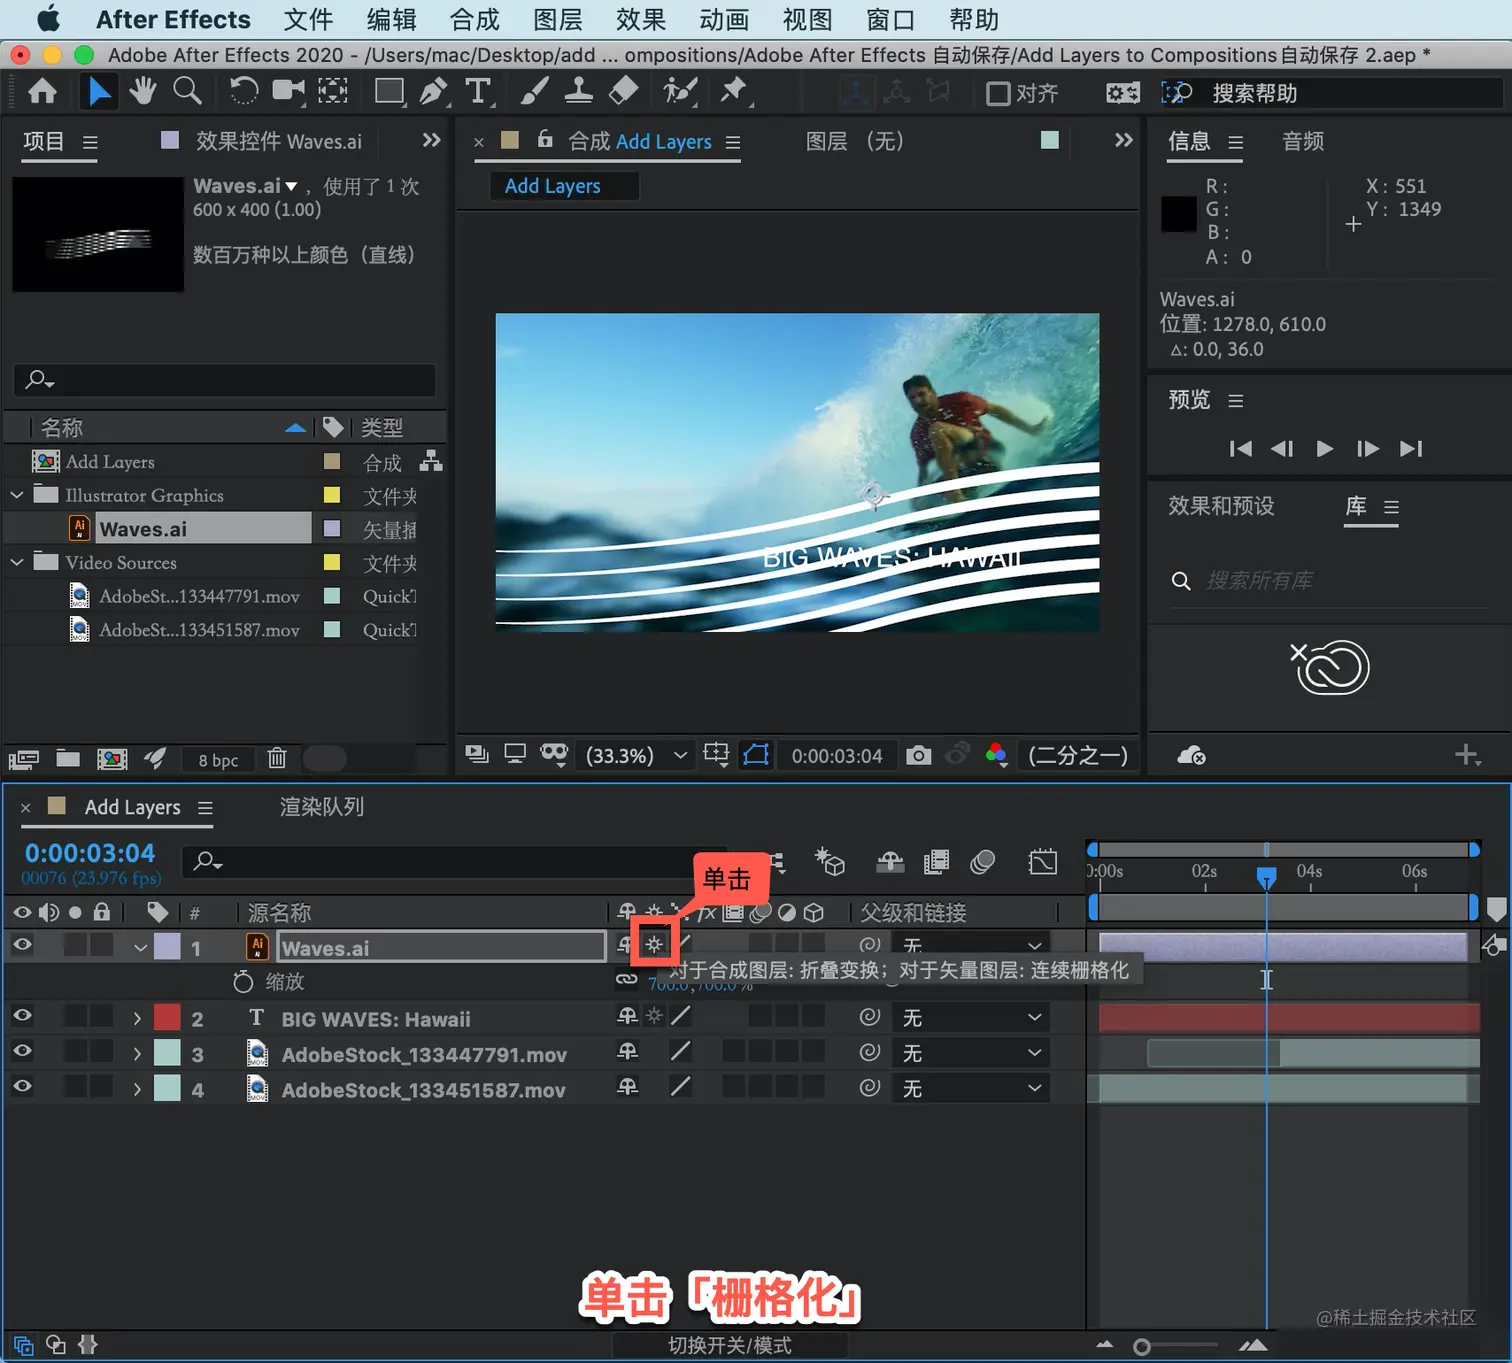The height and width of the screenshot is (1363, 1512).
Task: Click the red label swatch of layer 2
Action: click(x=167, y=1018)
